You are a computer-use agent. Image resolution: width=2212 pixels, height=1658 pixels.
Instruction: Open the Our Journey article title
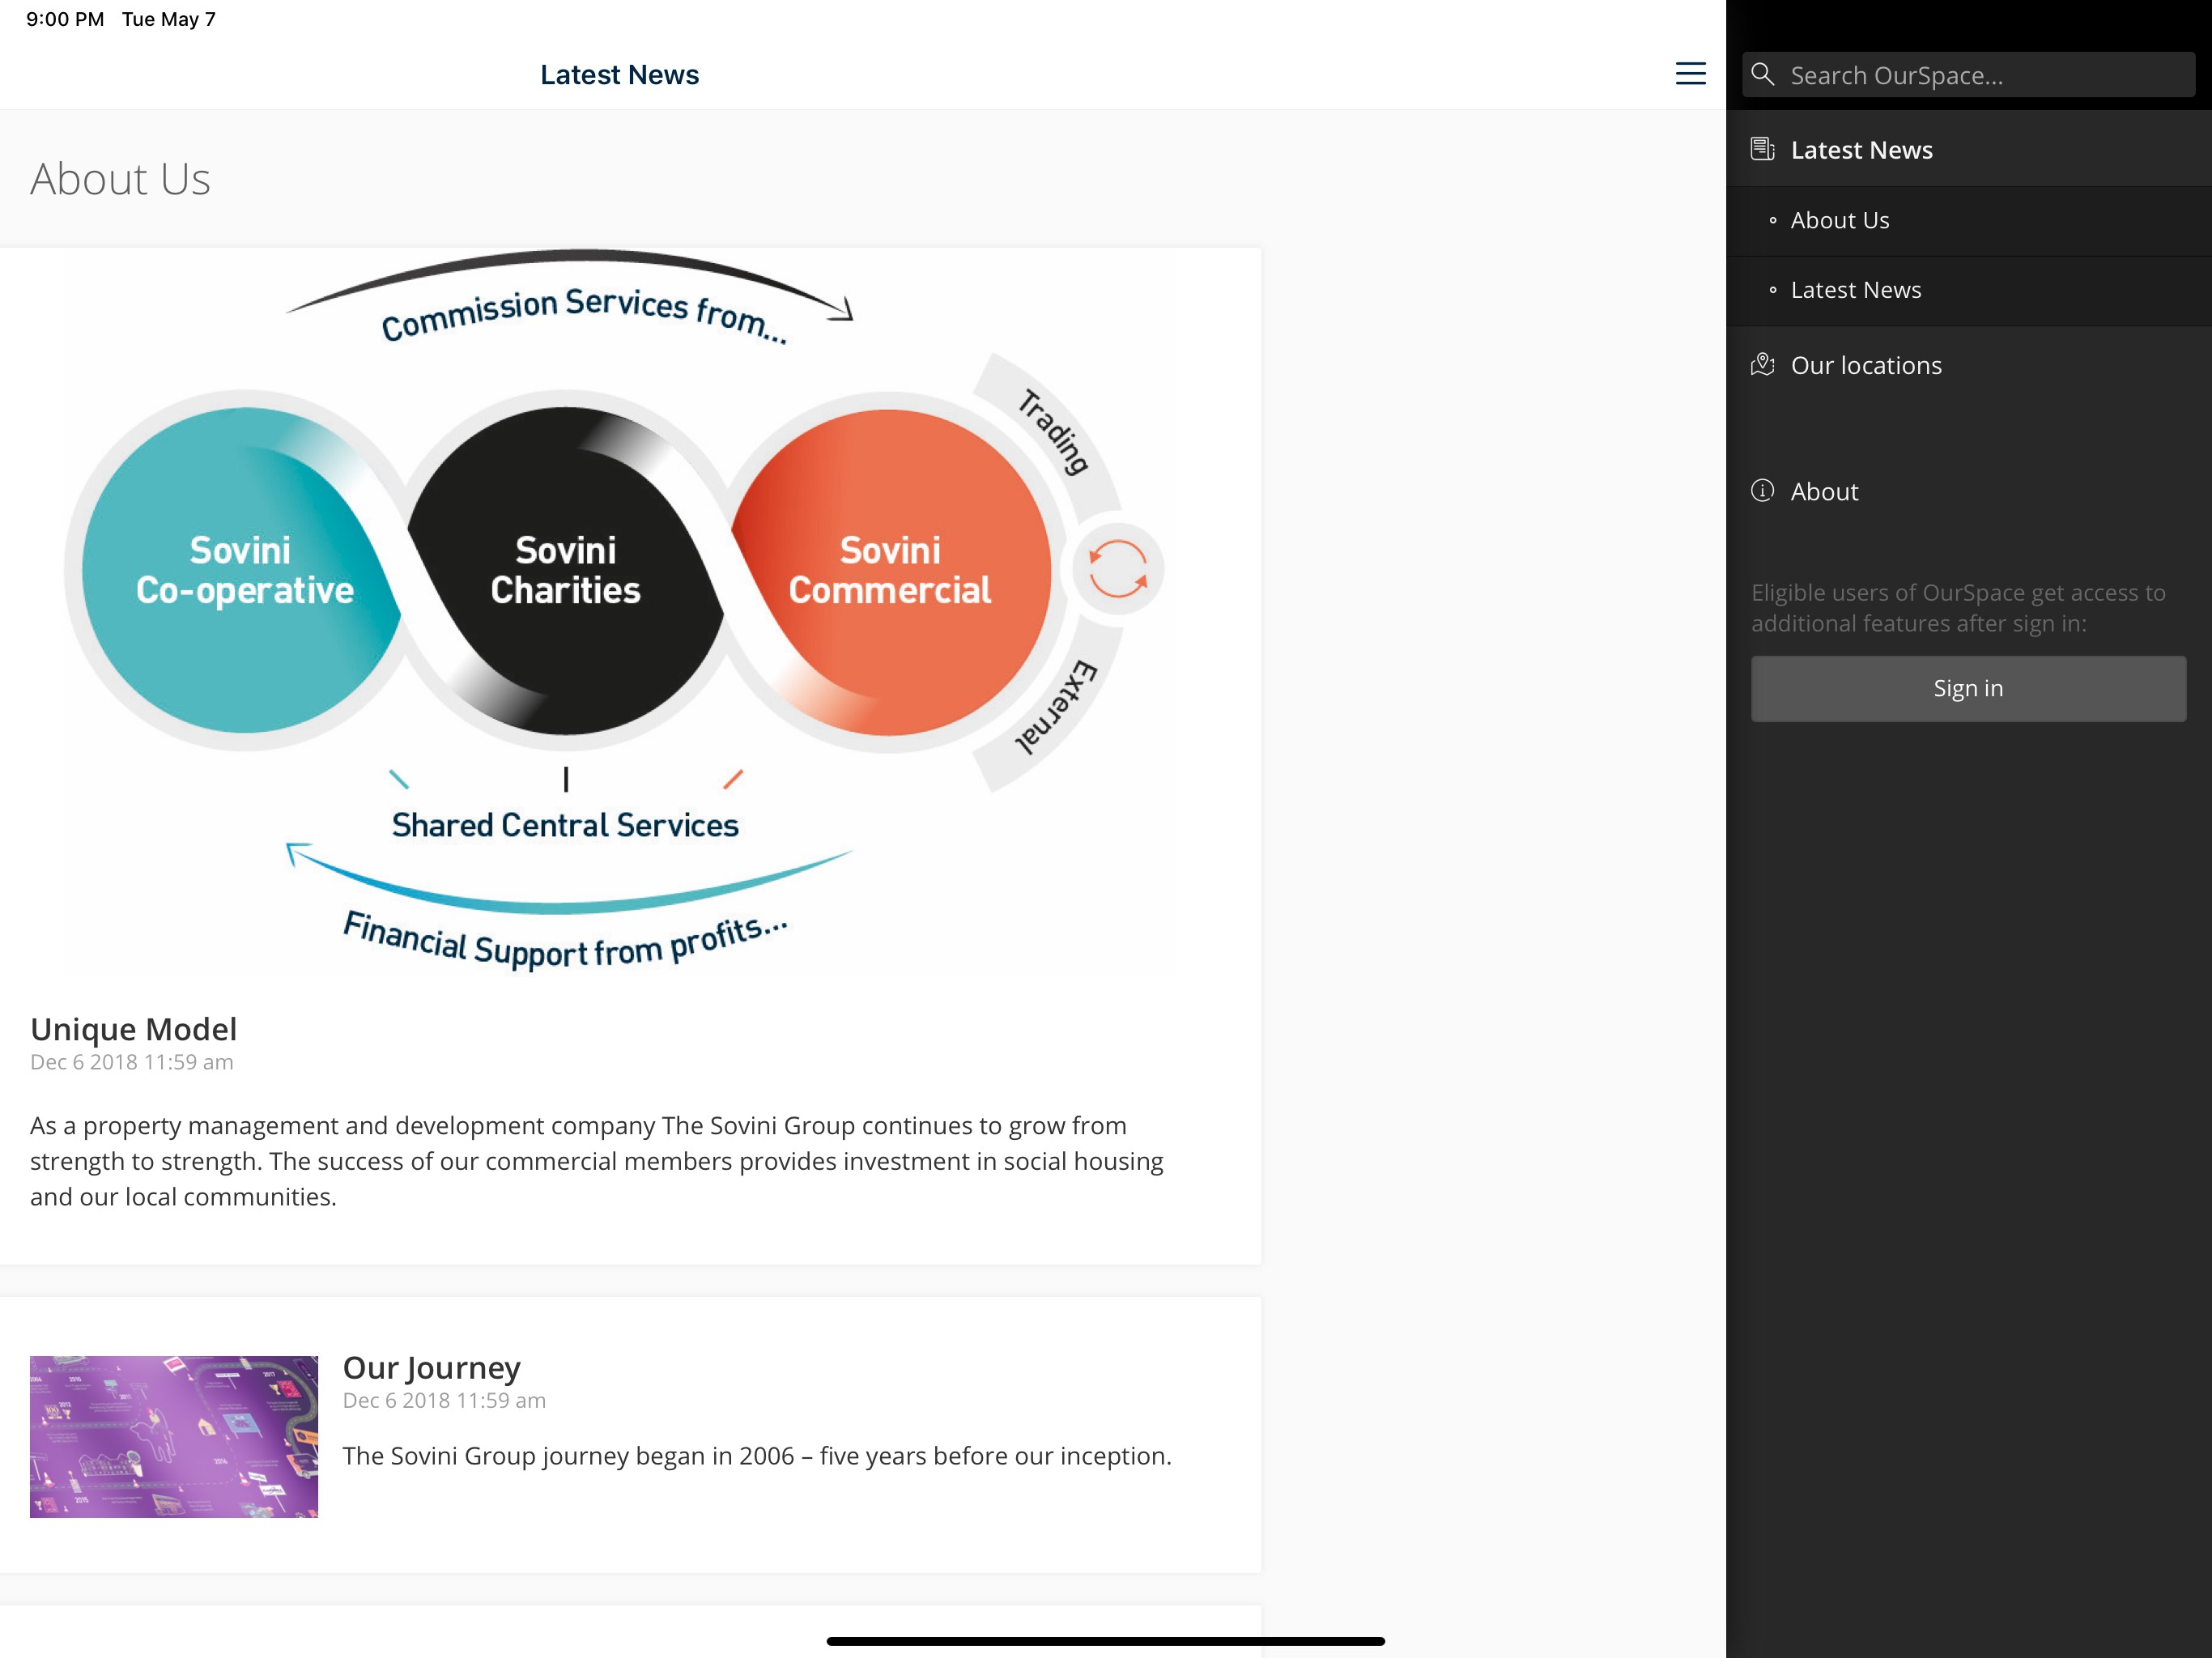pyautogui.click(x=431, y=1368)
